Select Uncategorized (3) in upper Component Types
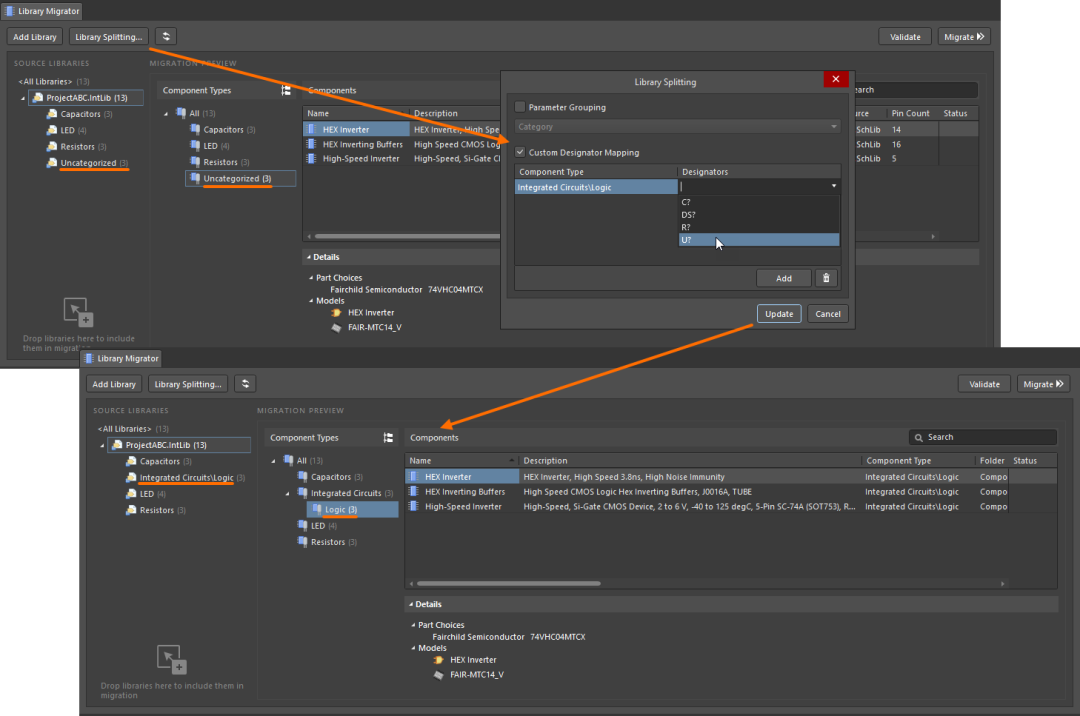The image size is (1080, 716). coord(240,178)
